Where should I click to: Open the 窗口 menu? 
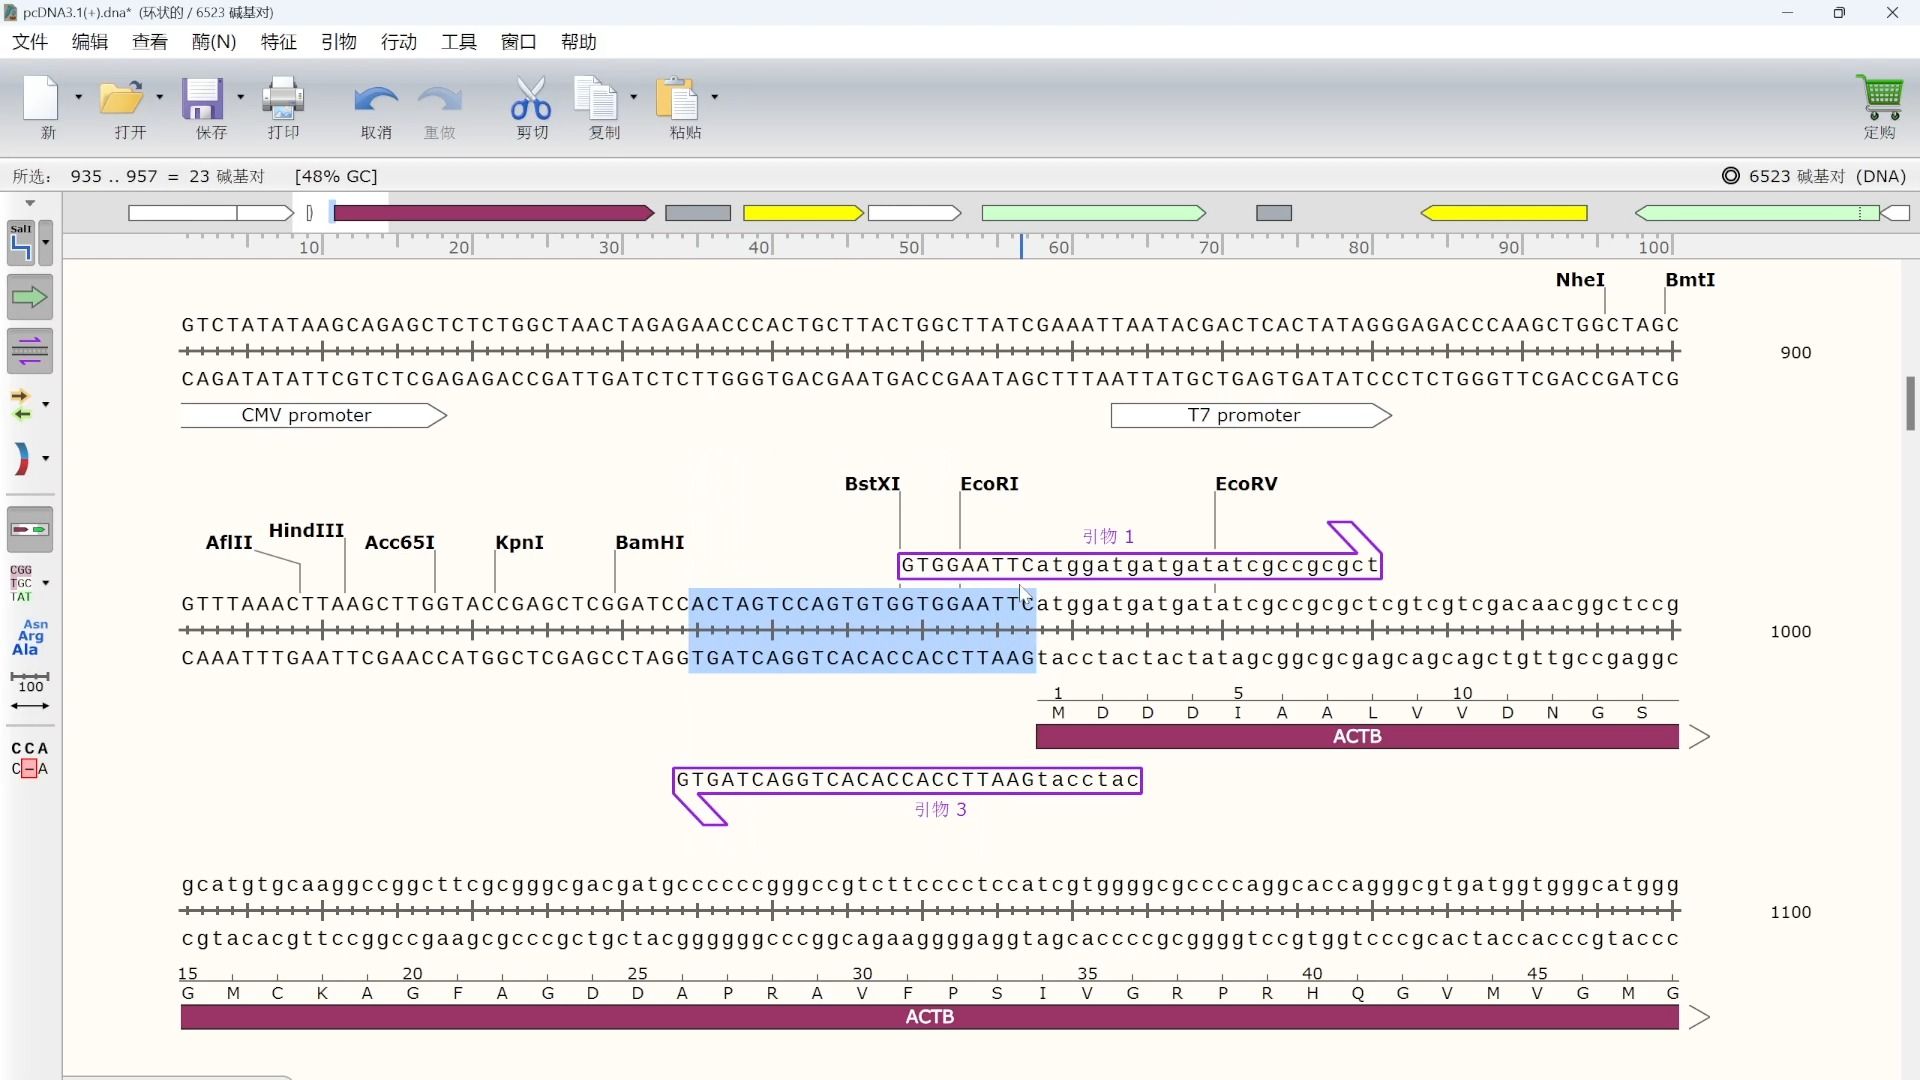click(x=519, y=42)
